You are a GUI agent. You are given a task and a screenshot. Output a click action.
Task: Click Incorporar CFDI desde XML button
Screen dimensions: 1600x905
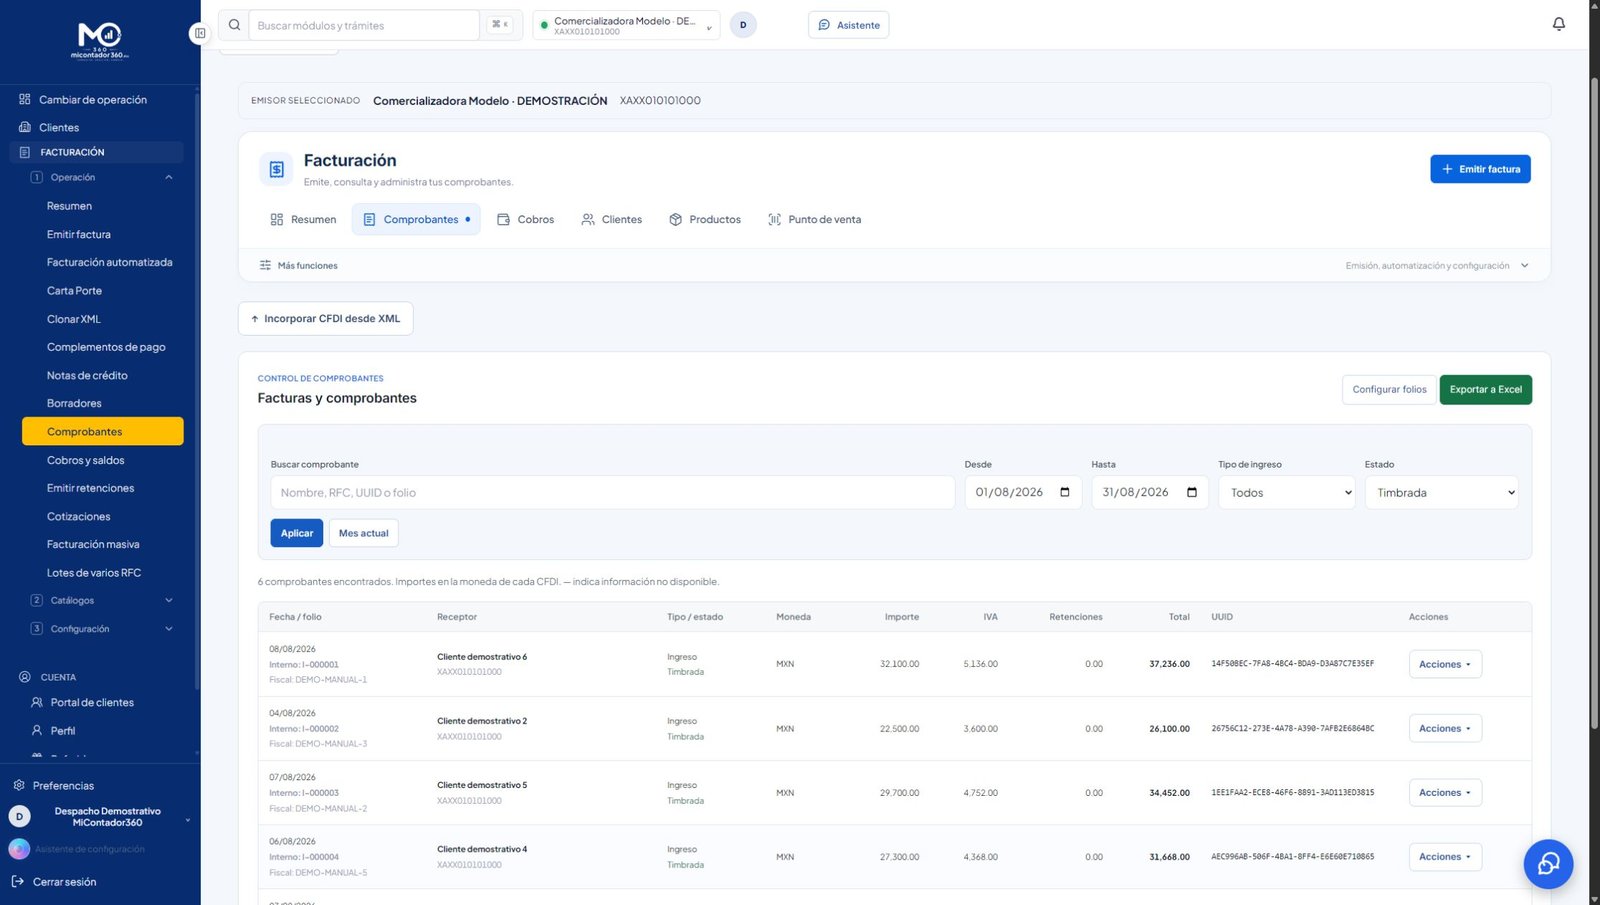pos(325,318)
